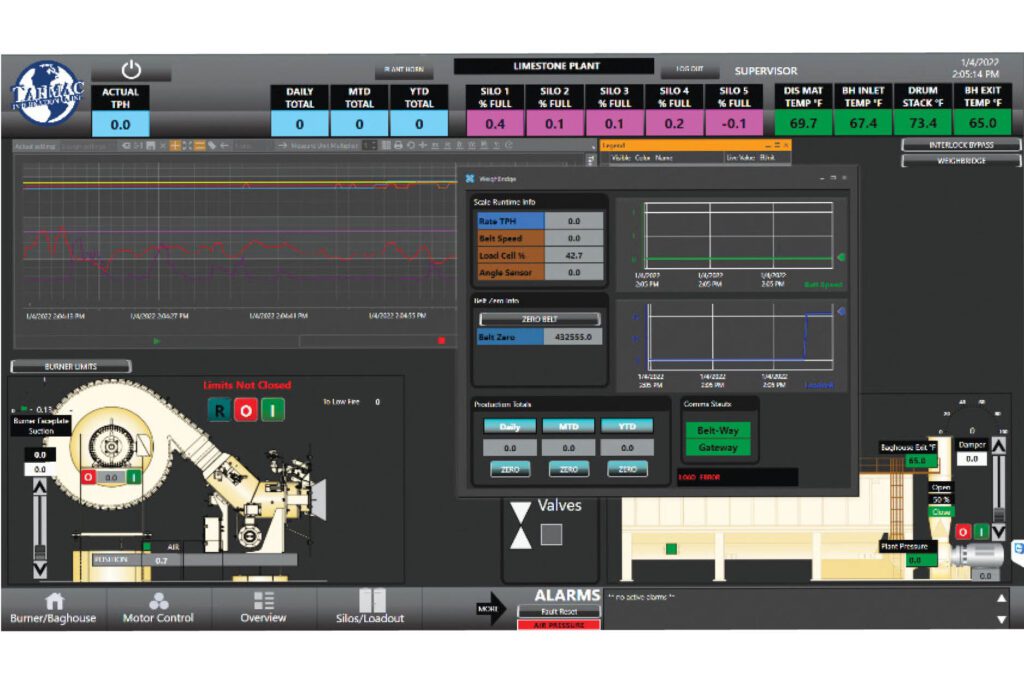The image size is (1024, 683).
Task: Click the burner position down arrow
Action: pos(40,569)
